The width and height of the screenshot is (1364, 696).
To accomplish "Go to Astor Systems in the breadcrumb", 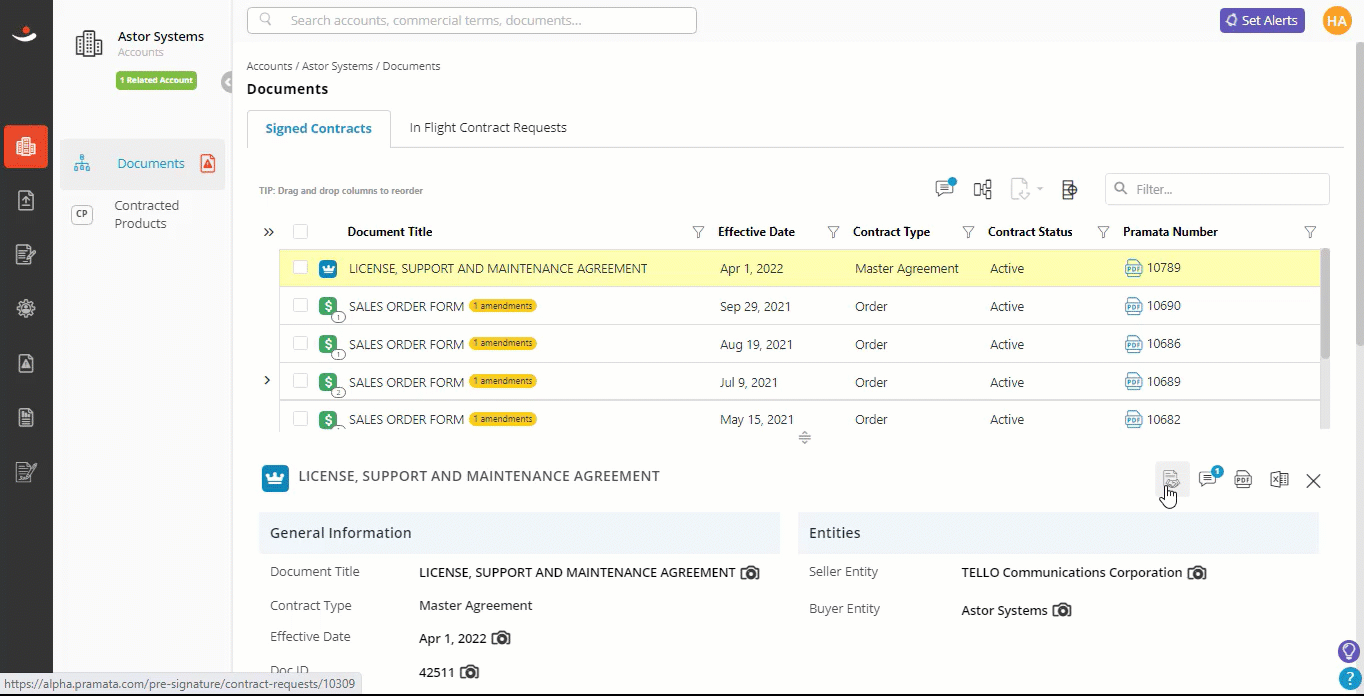I will click(x=337, y=66).
